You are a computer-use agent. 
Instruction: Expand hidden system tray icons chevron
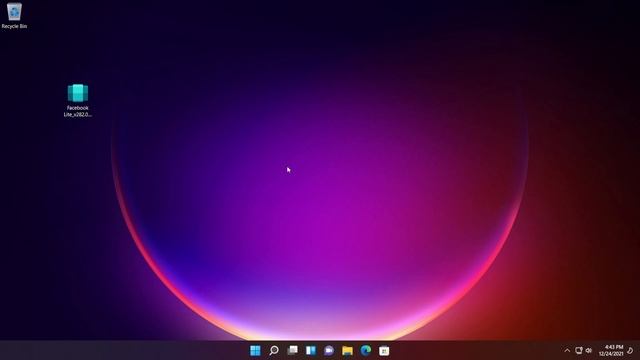tap(567, 351)
